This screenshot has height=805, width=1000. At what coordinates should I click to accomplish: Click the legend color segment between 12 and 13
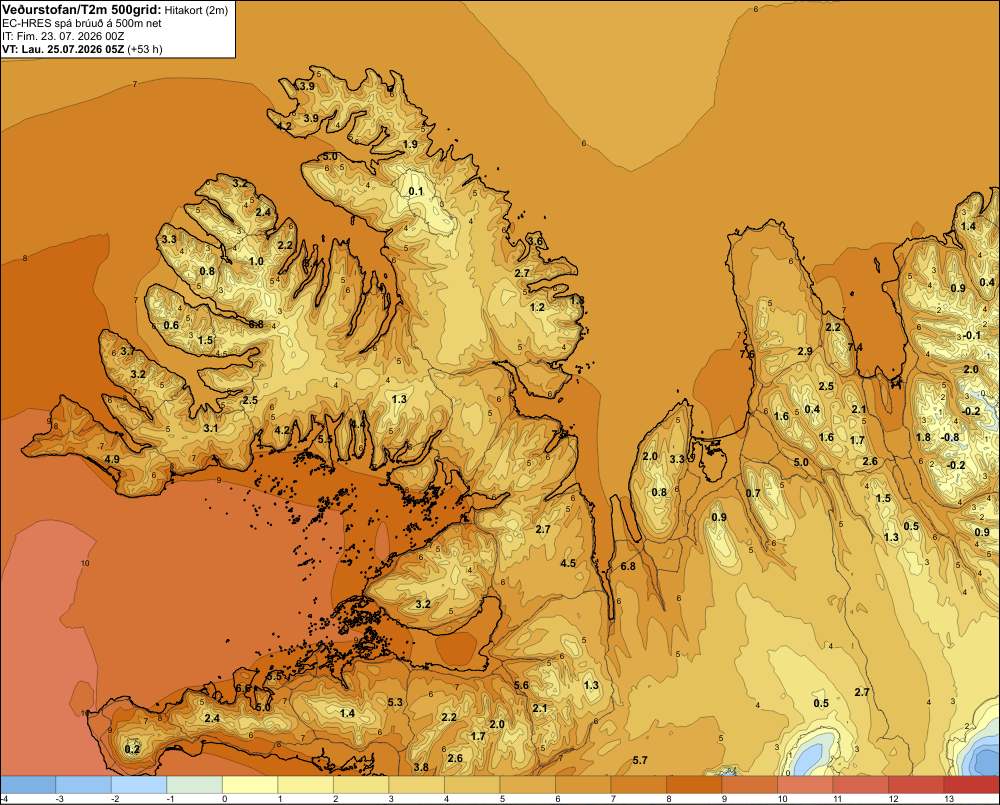tap(916, 785)
